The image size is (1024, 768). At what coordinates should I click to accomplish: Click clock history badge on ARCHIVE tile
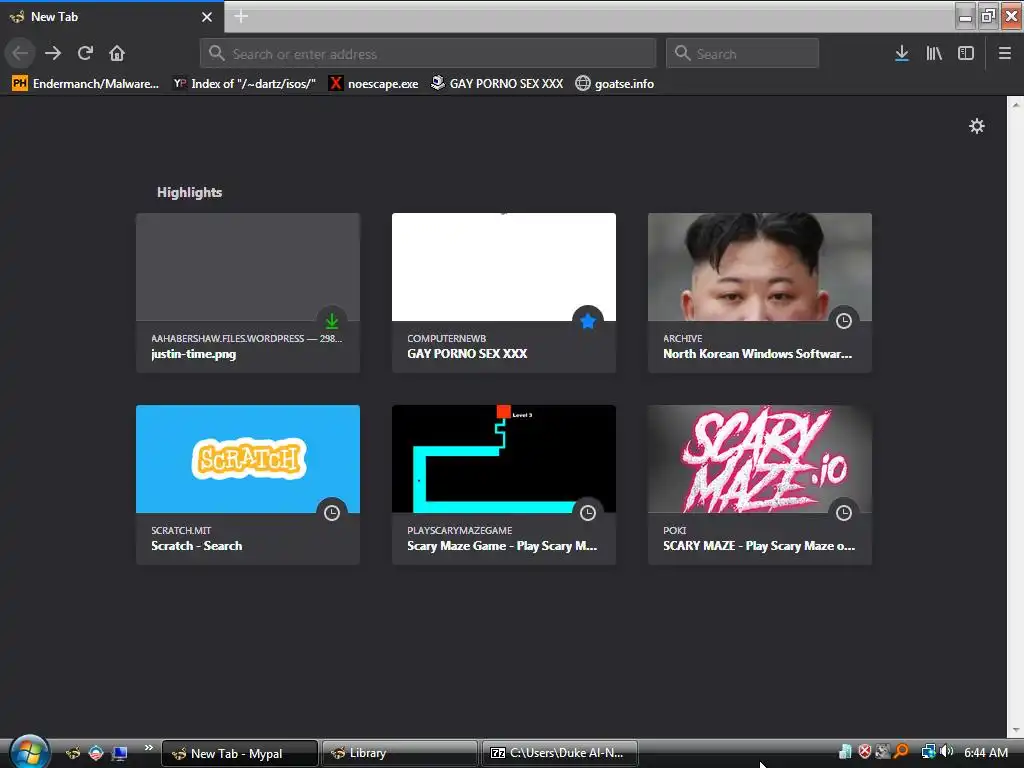coord(844,321)
